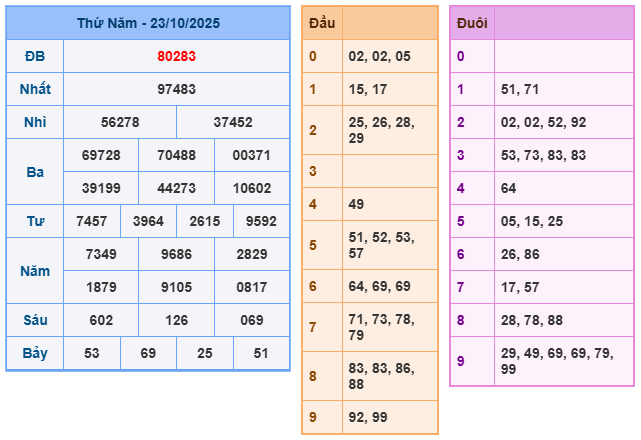This screenshot has height=440, width=641.
Task: Click Ba prize number 10602
Action: [x=252, y=188]
